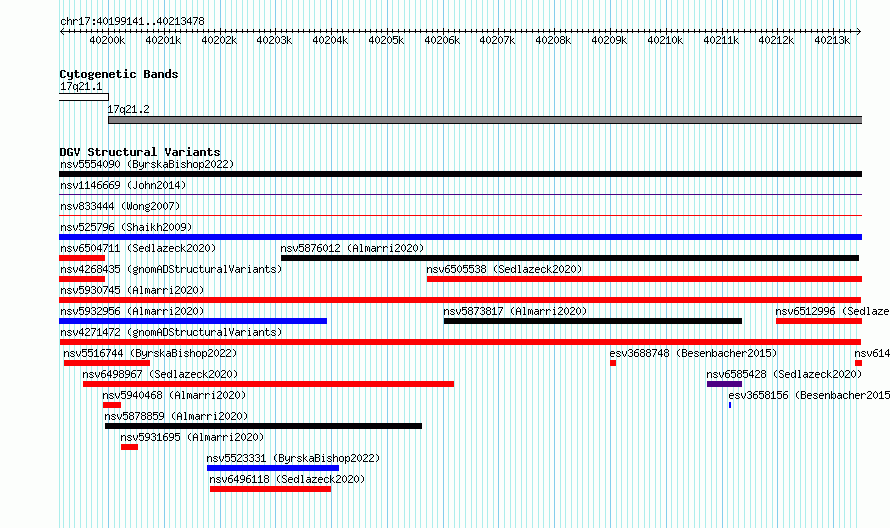The width and height of the screenshot is (890, 528).
Task: Click nsv6585428 (Sedlazeck2020) label
Action: point(784,374)
